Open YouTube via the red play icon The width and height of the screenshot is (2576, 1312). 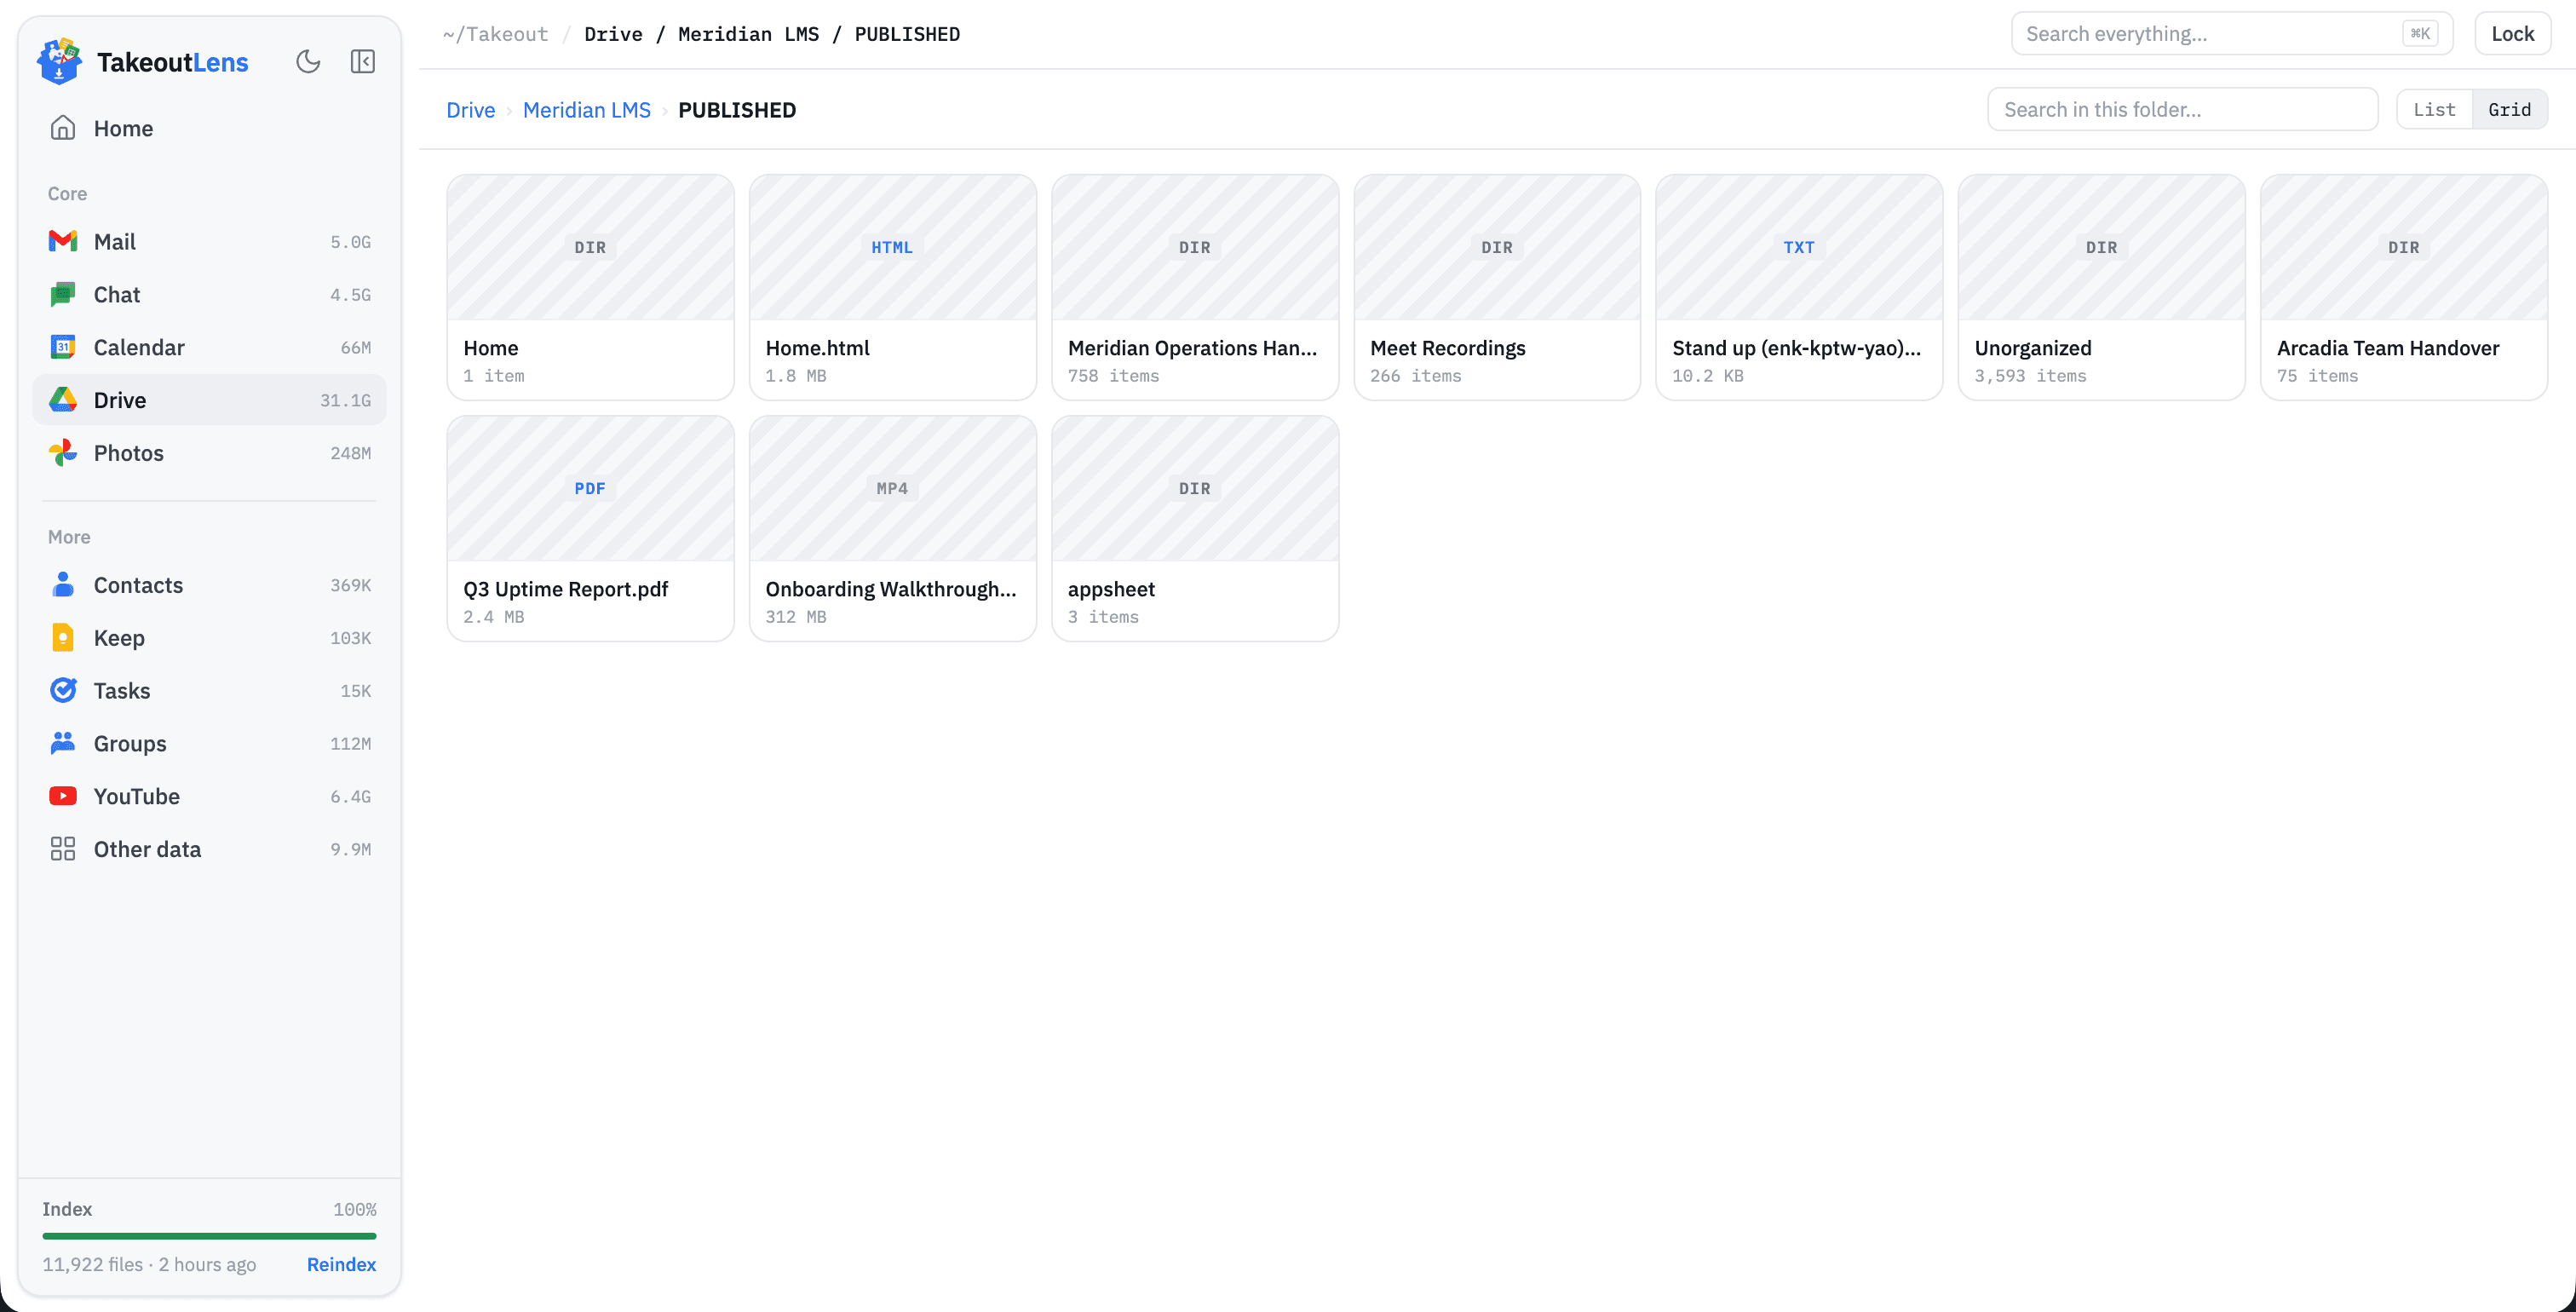(63, 796)
